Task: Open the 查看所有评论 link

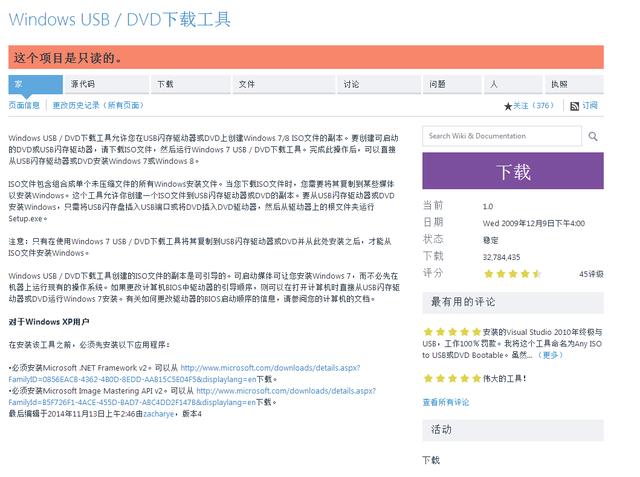Action: [446, 402]
